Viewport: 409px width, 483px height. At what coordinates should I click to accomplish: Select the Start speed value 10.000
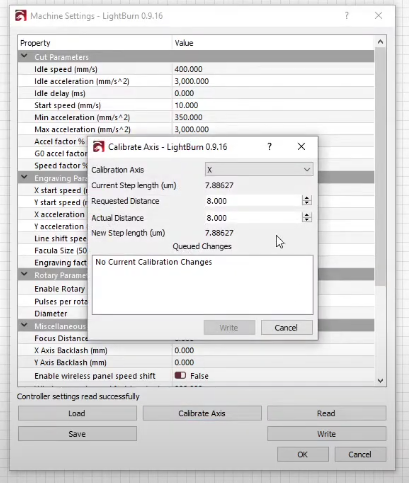186,105
